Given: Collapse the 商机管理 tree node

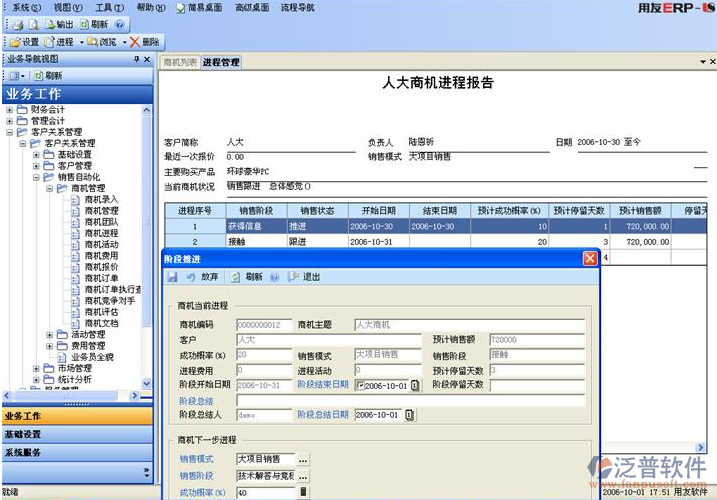Looking at the screenshot, I should pos(49,188).
